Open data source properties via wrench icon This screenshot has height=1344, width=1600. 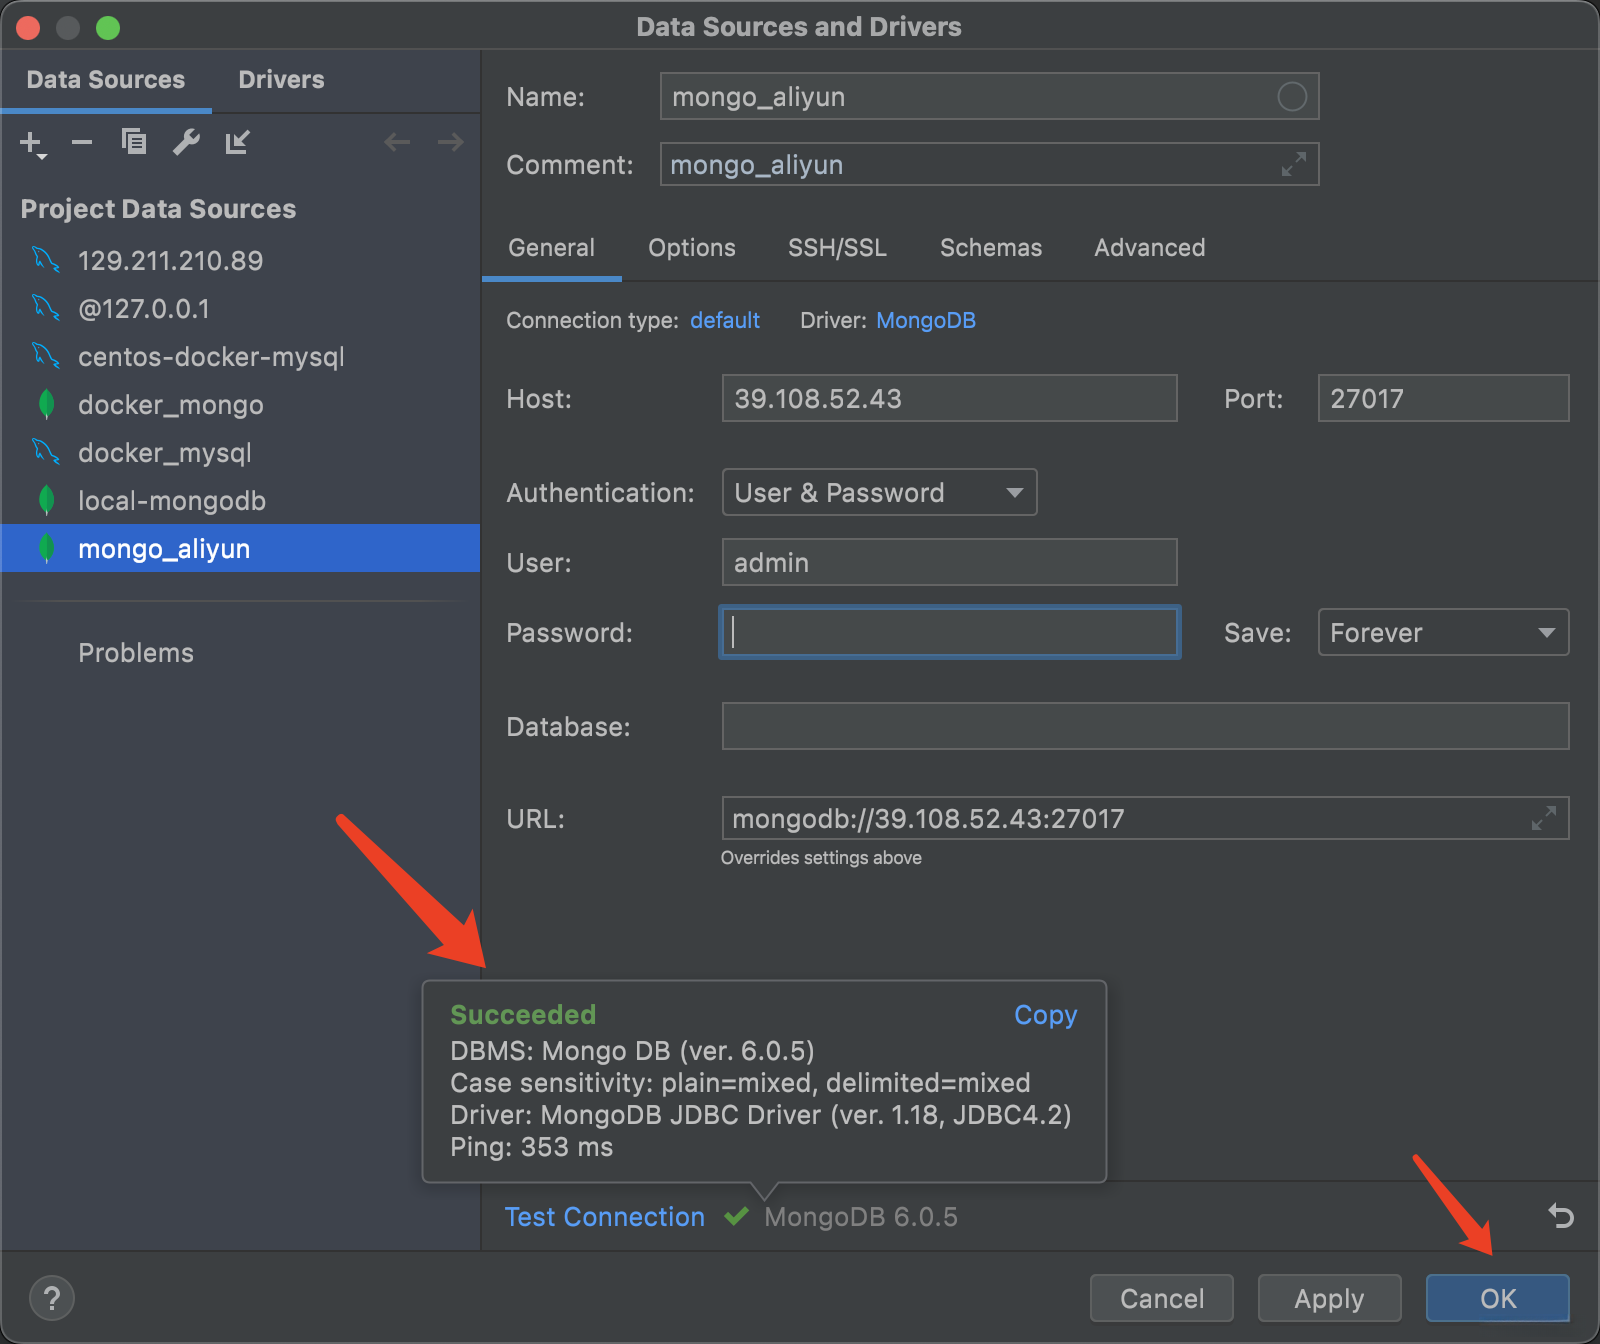(186, 143)
